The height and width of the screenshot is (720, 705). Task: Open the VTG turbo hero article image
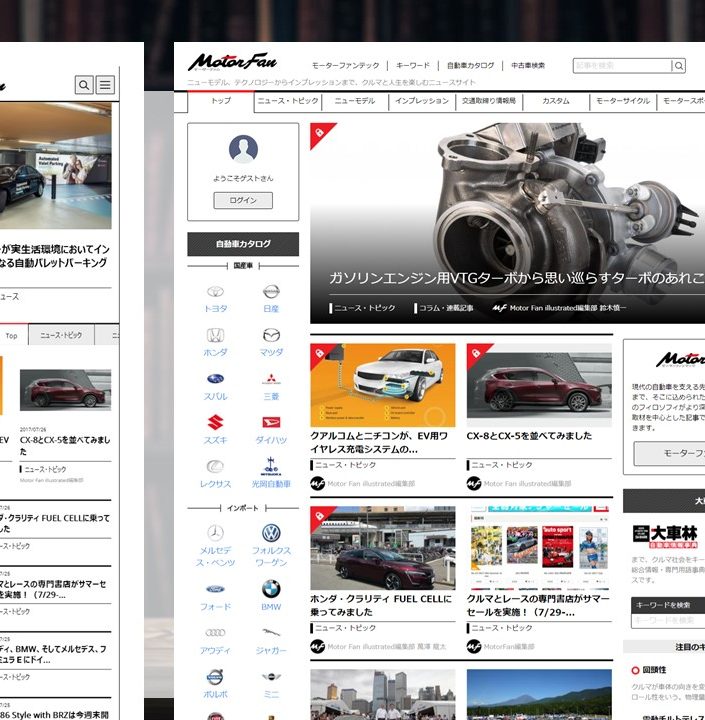pyautogui.click(x=508, y=223)
